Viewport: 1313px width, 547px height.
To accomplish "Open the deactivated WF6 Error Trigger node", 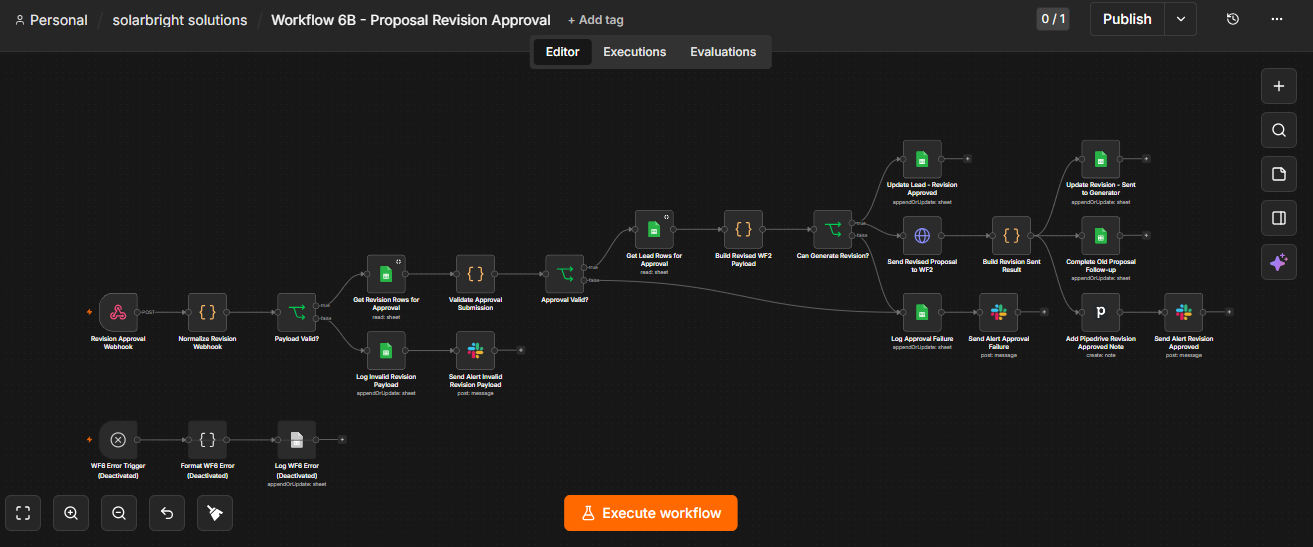I will click(118, 440).
